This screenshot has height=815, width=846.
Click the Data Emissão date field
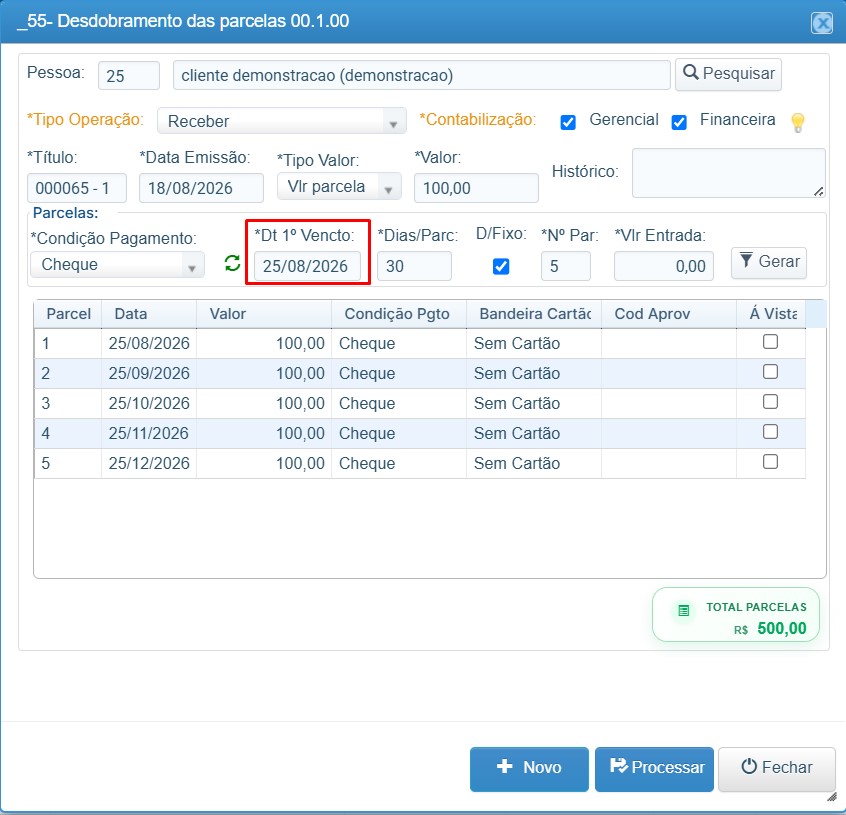point(201,188)
